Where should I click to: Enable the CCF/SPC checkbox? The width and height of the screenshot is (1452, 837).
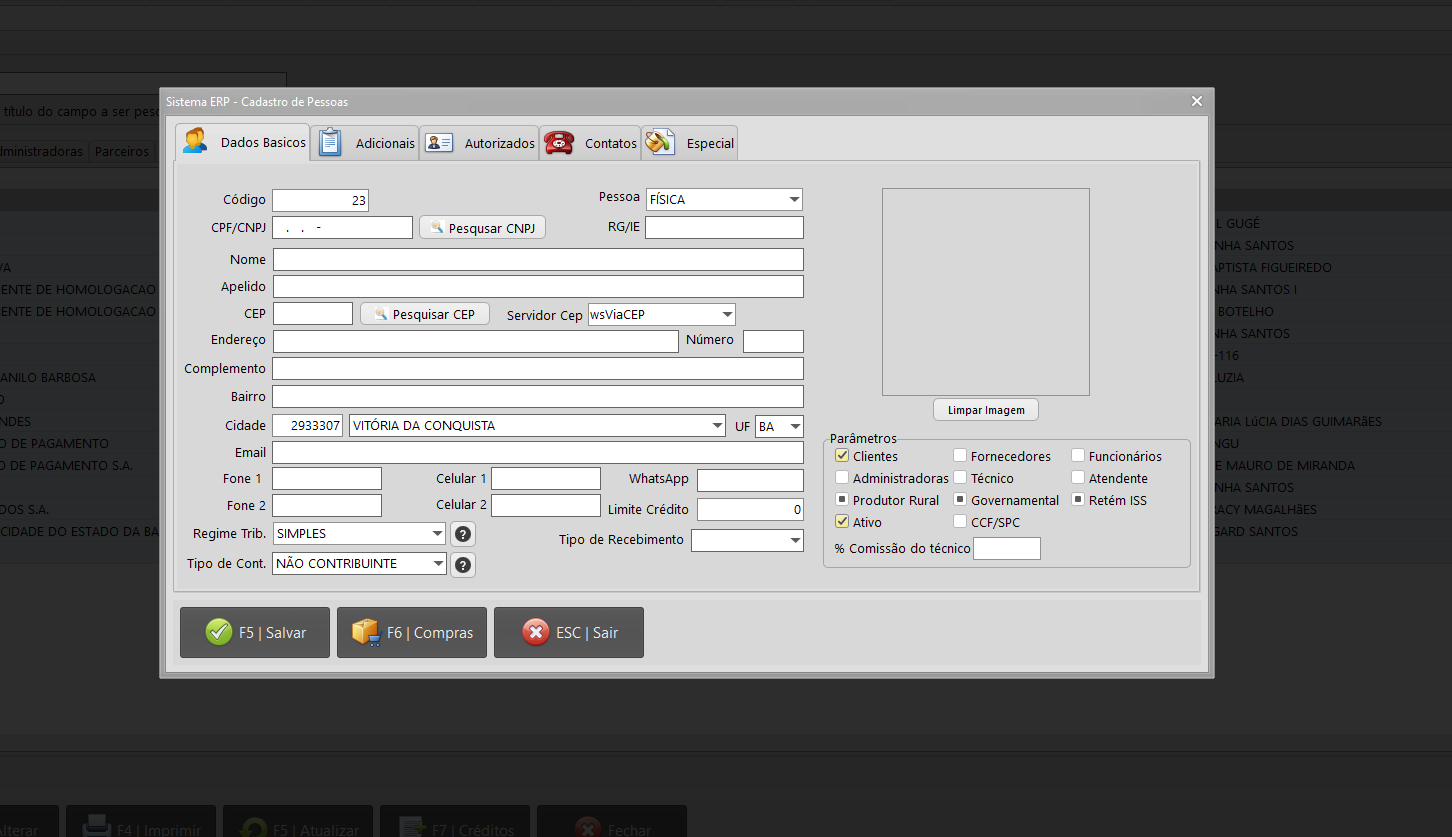pos(960,522)
